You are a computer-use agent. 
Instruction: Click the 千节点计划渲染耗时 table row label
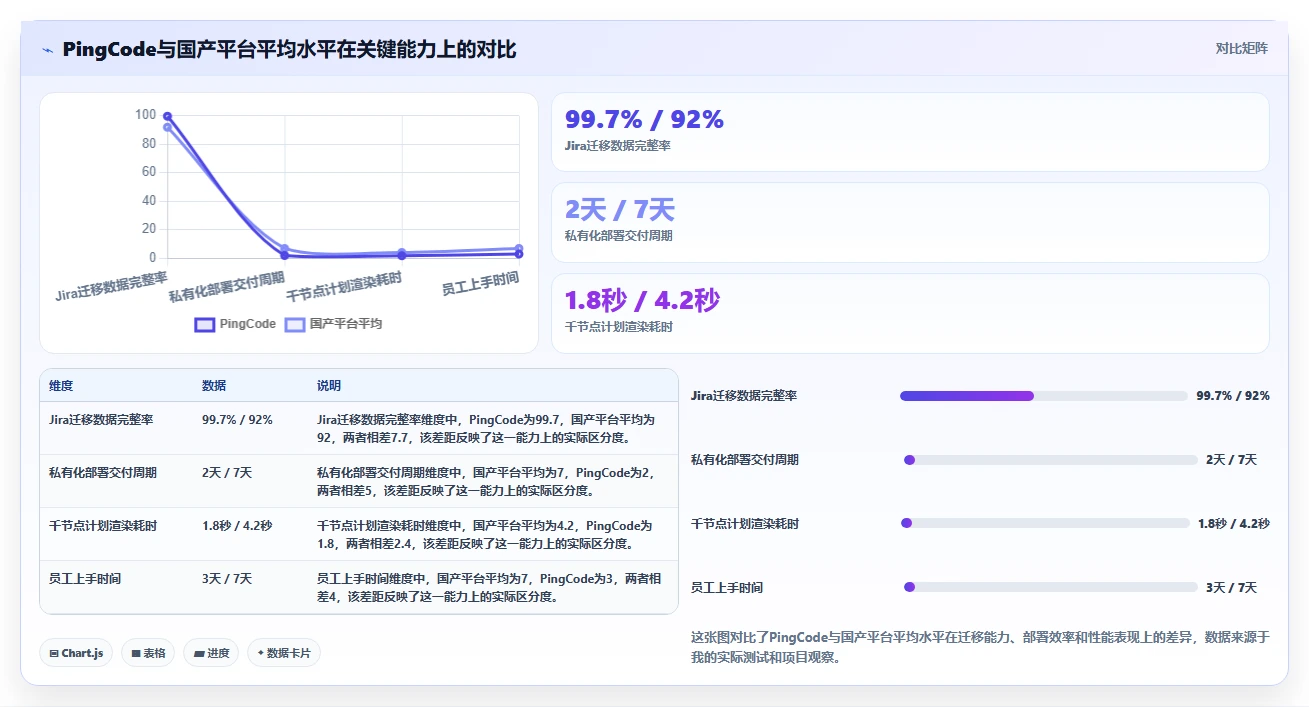point(103,526)
